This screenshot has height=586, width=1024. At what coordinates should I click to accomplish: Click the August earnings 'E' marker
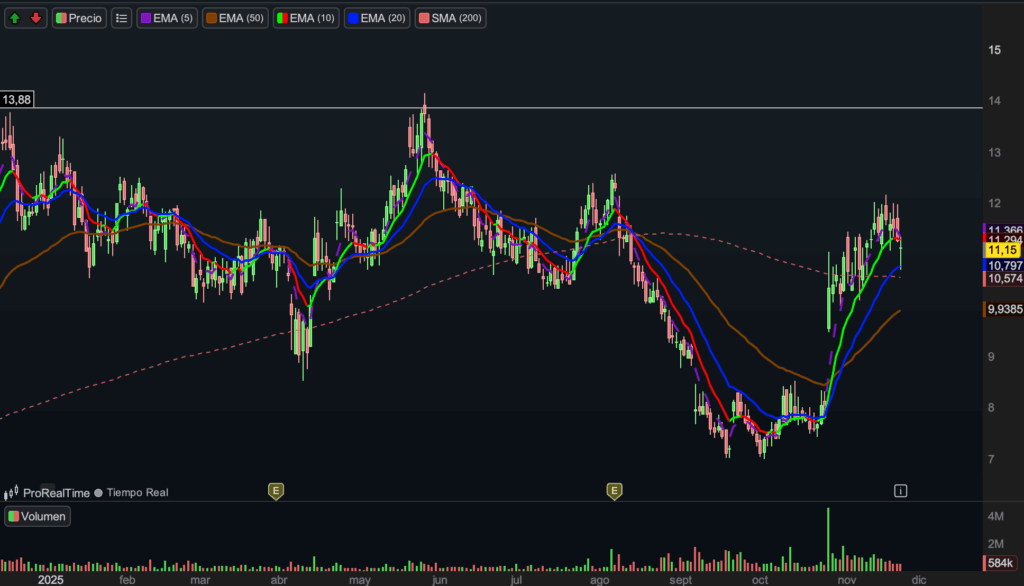pyautogui.click(x=614, y=490)
